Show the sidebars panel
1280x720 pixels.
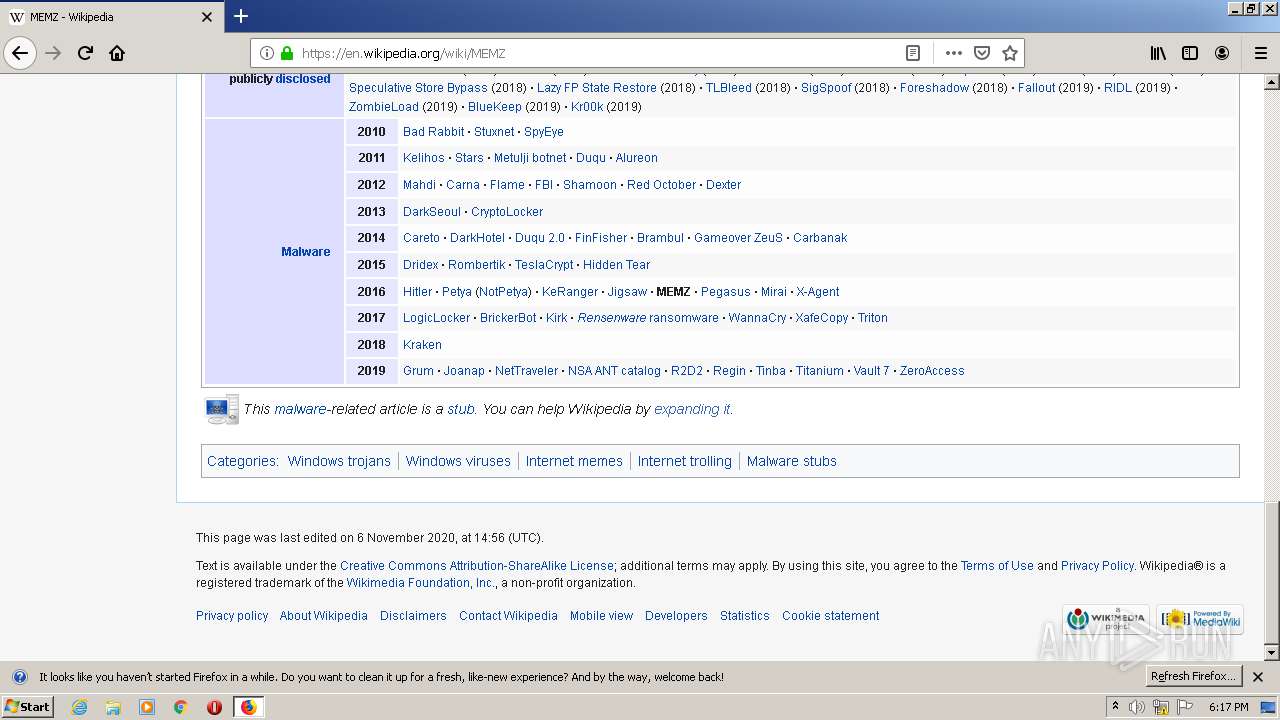tap(1190, 53)
